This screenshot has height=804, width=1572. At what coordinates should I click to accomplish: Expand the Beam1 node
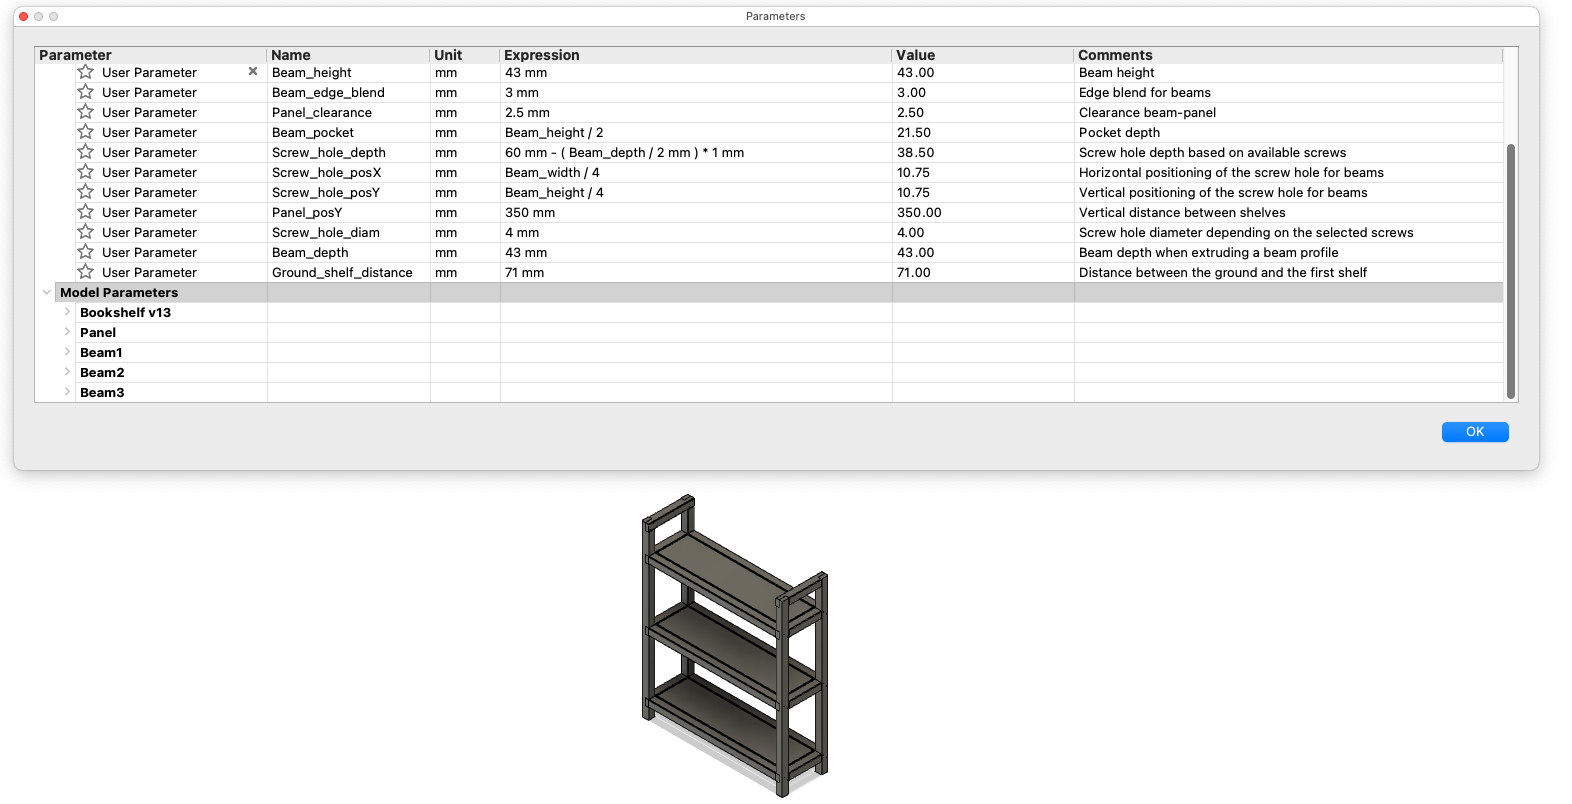(67, 352)
